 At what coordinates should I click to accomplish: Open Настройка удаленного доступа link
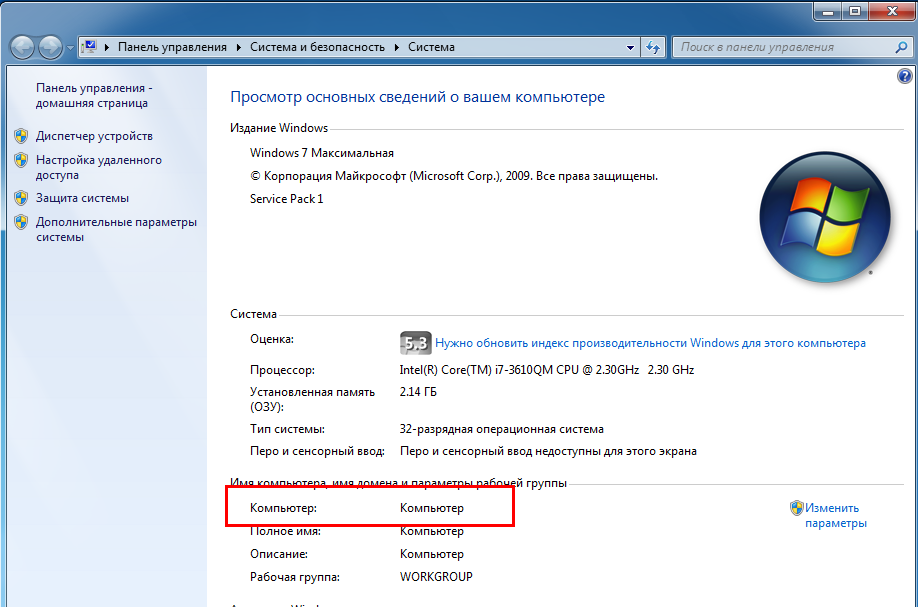point(98,167)
